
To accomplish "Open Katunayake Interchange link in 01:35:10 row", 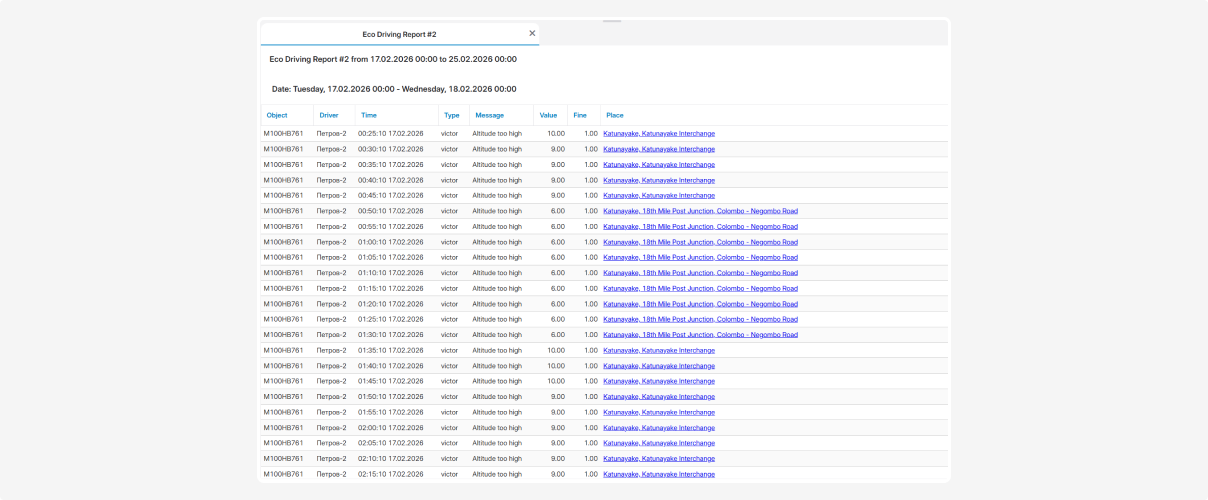I will coord(659,350).
